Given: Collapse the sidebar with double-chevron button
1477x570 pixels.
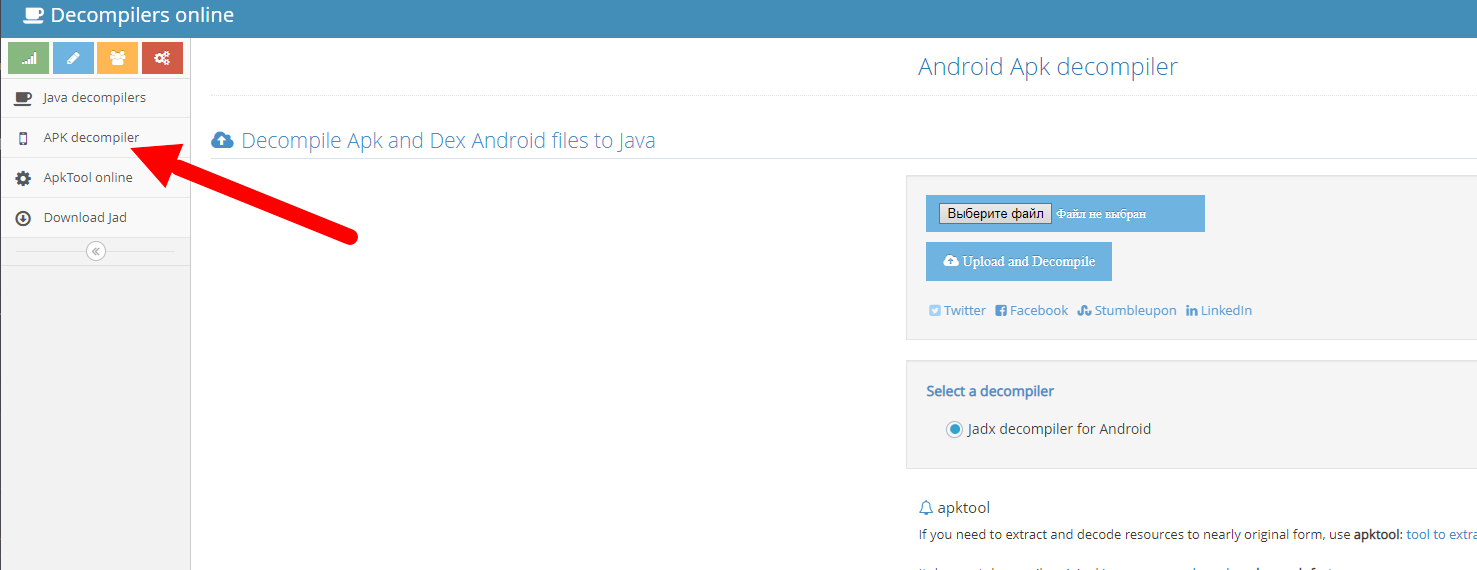Looking at the screenshot, I should point(96,251).
